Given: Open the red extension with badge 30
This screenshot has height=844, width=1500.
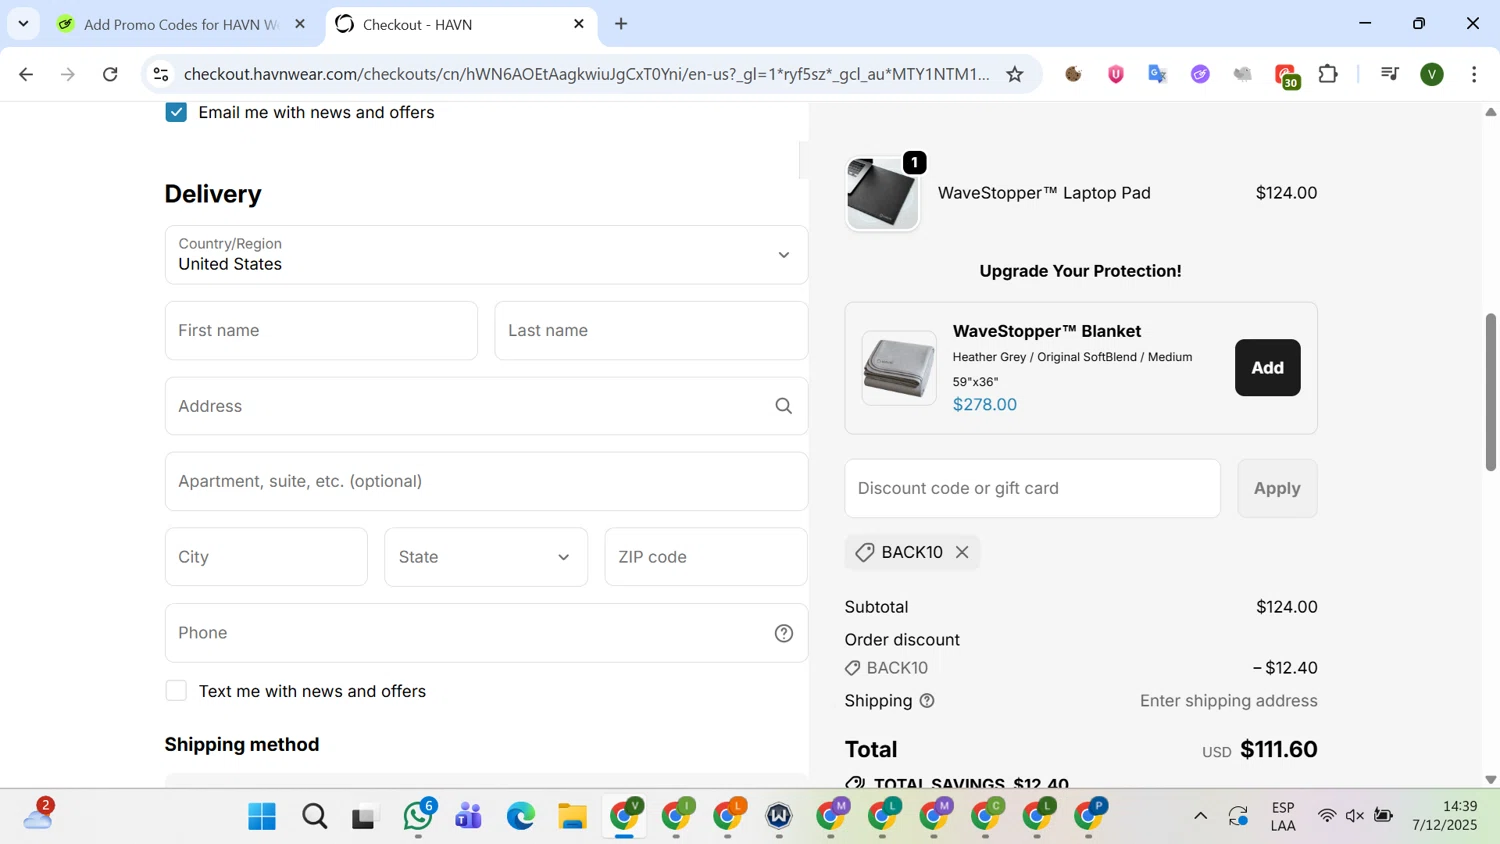Looking at the screenshot, I should 1286,76.
